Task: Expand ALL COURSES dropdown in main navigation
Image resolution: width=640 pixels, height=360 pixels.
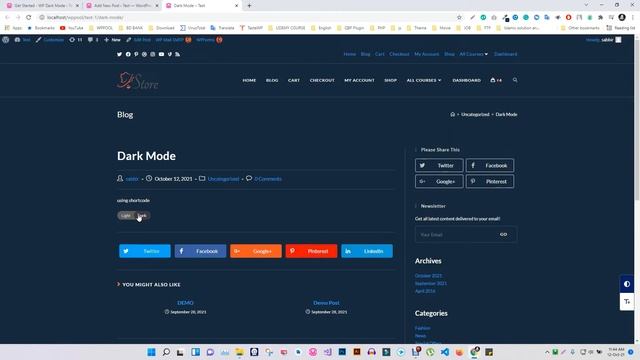Action: tap(424, 80)
